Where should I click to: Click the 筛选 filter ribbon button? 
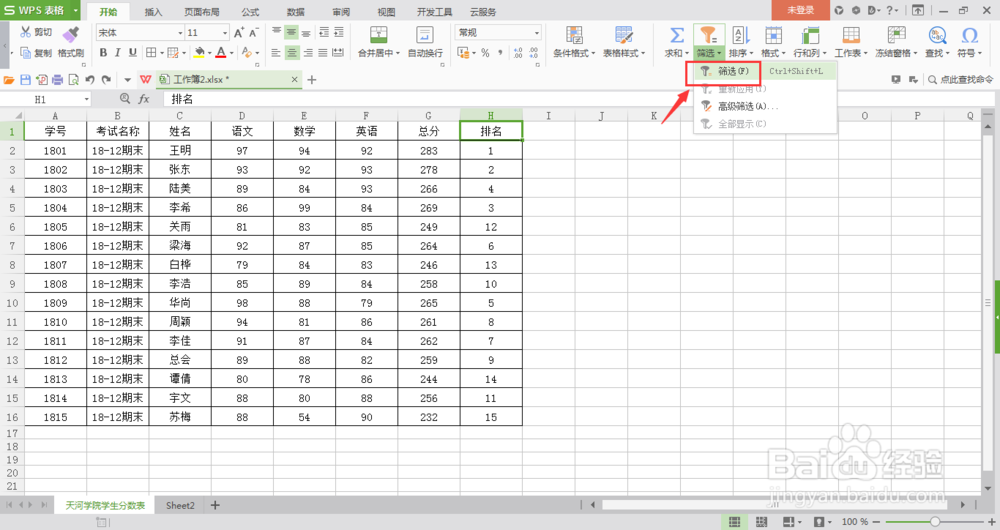pos(709,41)
